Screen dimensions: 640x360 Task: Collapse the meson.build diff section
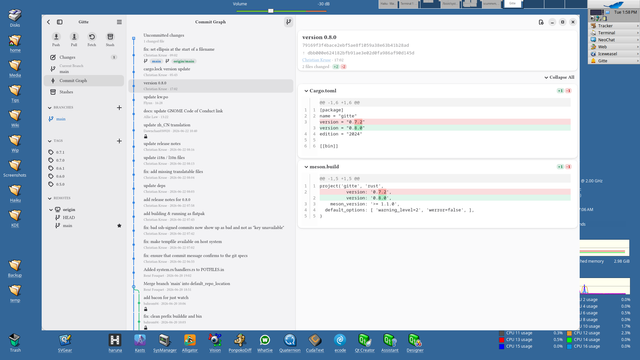coord(306,167)
